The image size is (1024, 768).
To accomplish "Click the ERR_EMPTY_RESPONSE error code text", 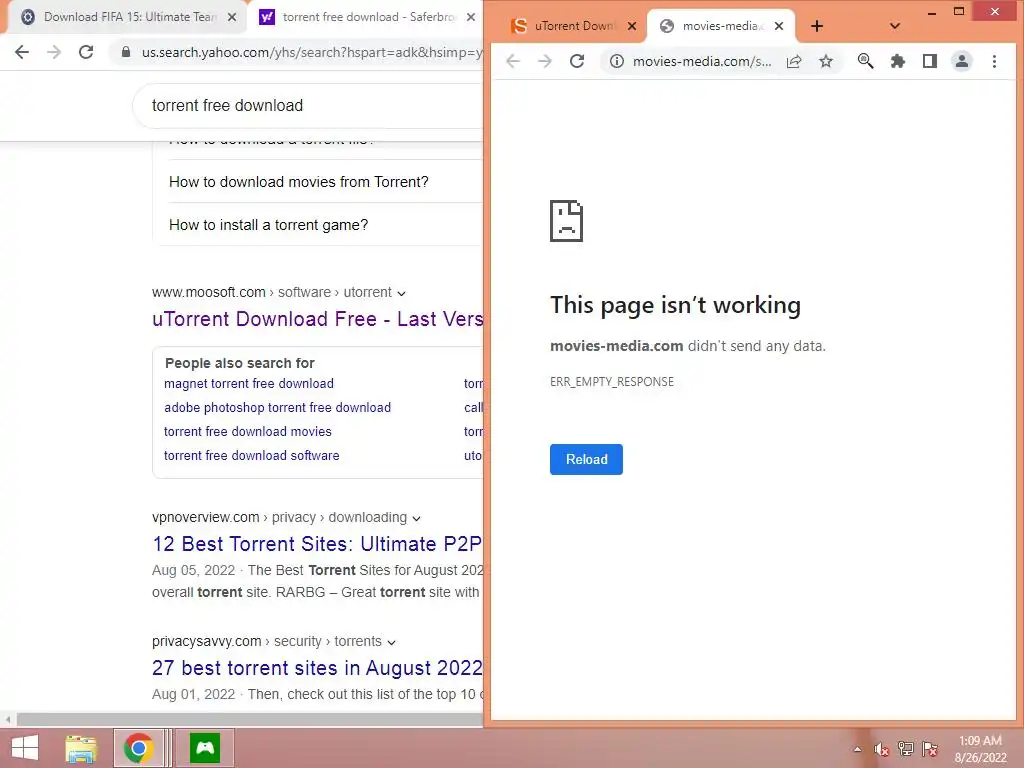I will (x=611, y=382).
